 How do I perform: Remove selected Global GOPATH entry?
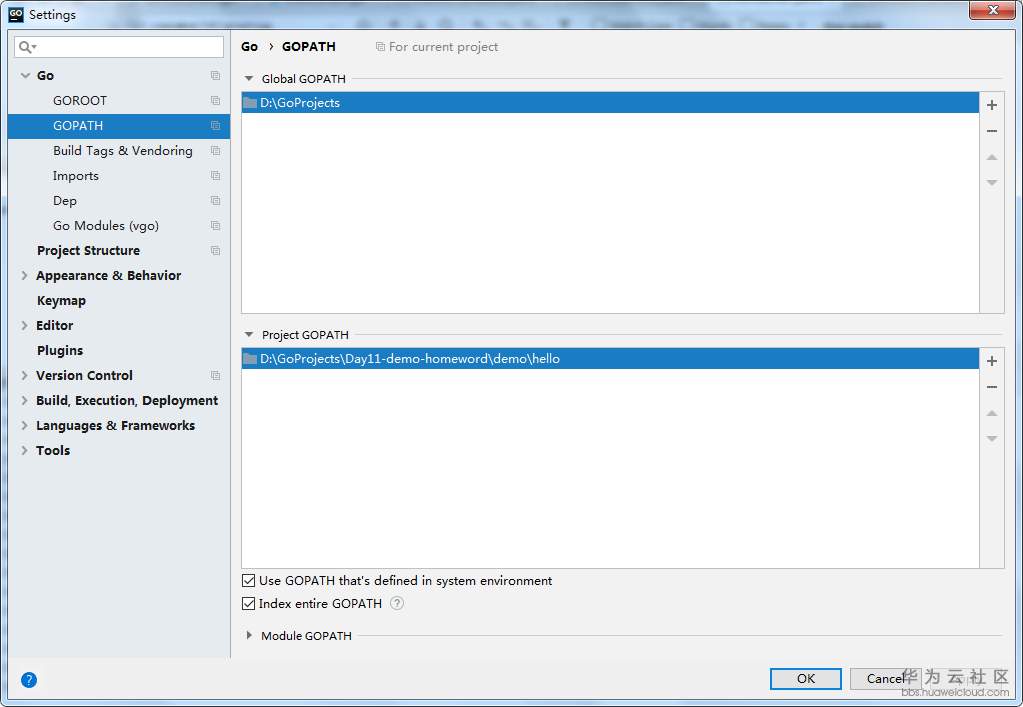click(992, 131)
